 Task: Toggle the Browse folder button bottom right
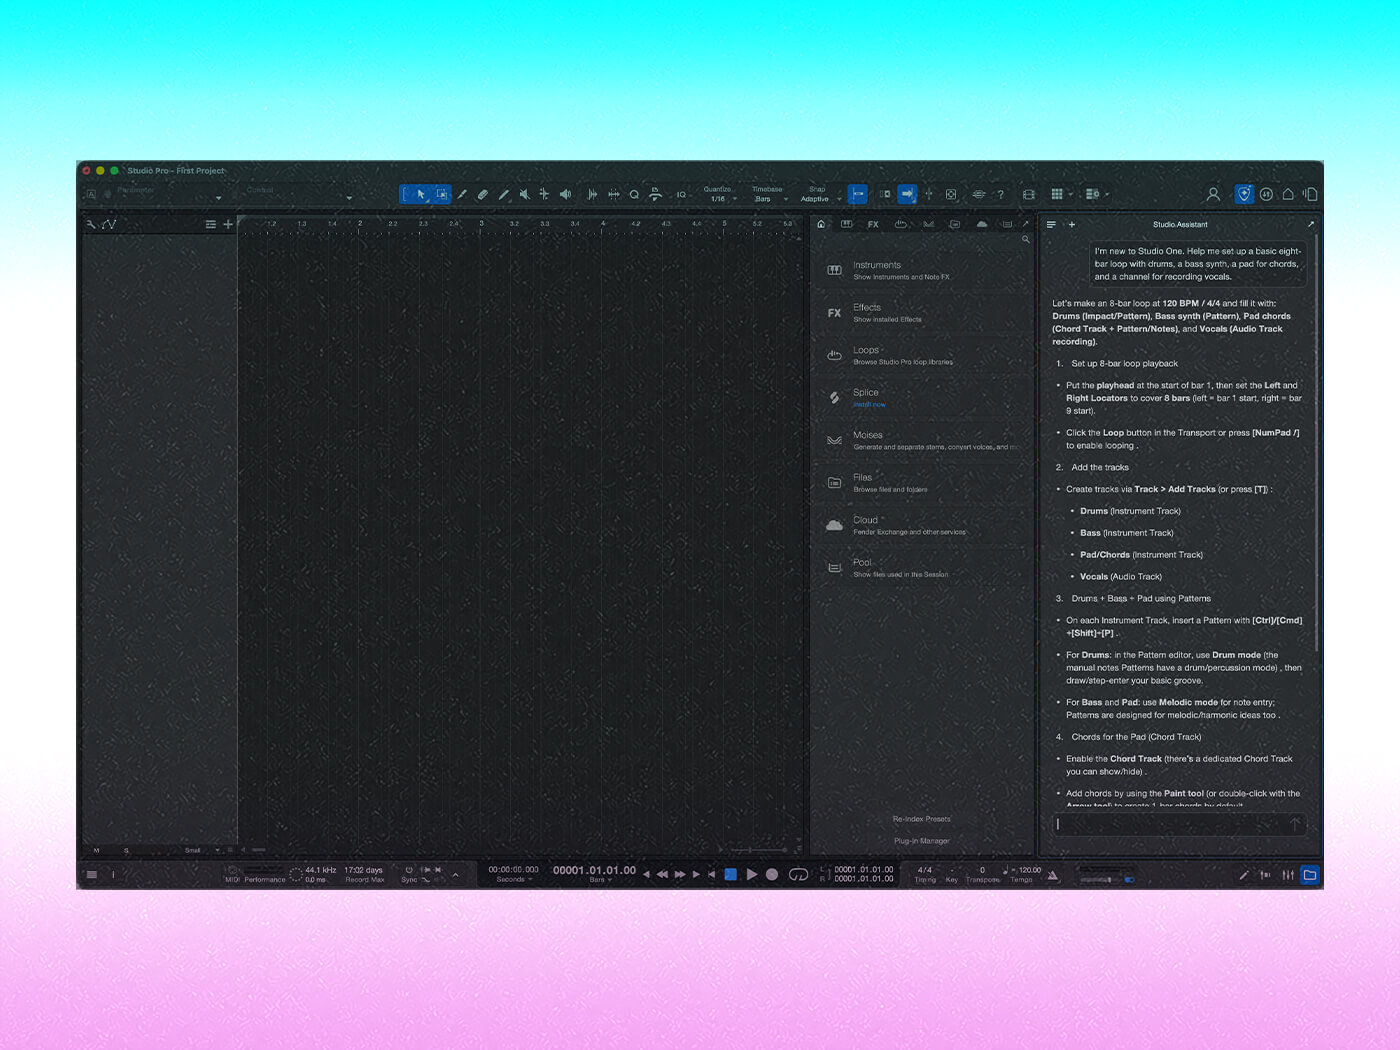pyautogui.click(x=1310, y=875)
